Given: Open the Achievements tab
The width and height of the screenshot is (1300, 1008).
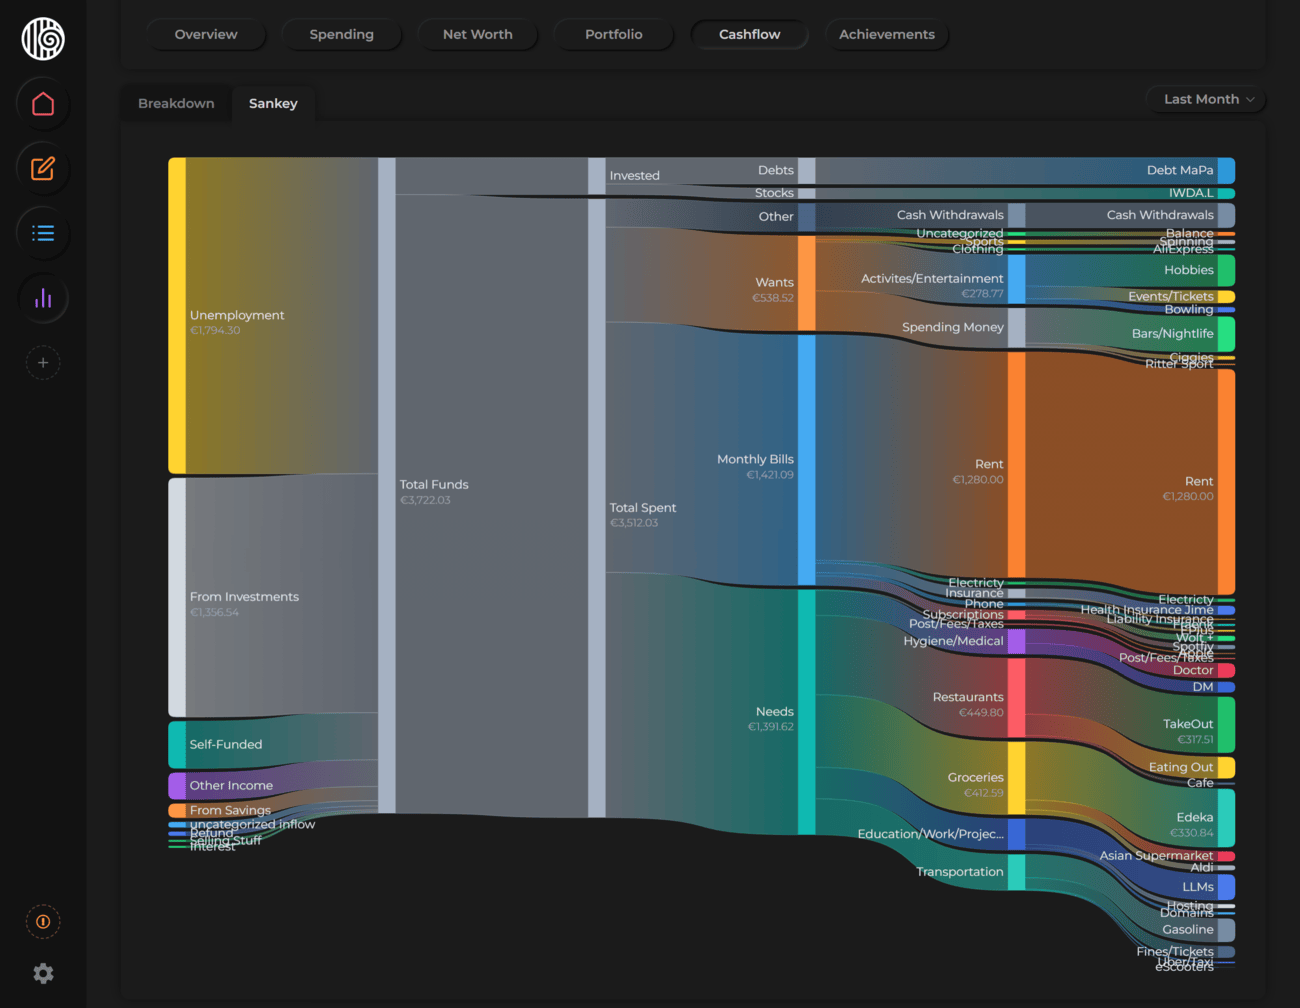Looking at the screenshot, I should pos(886,34).
